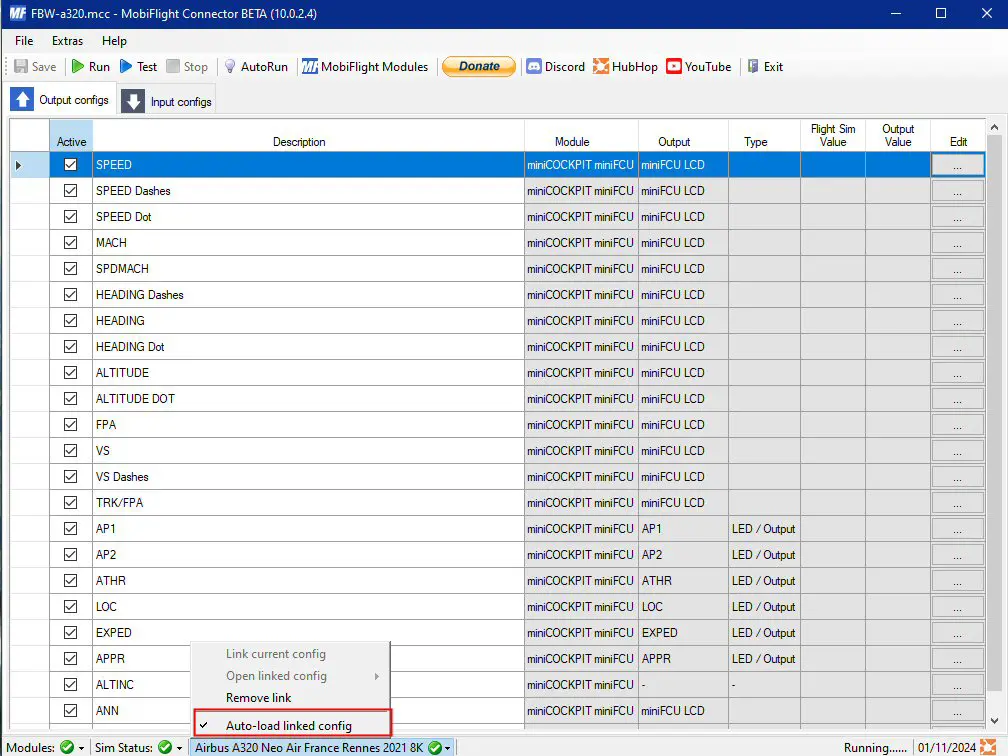Uncheck Active for MACH row
This screenshot has height=756, width=1008.
pos(71,242)
